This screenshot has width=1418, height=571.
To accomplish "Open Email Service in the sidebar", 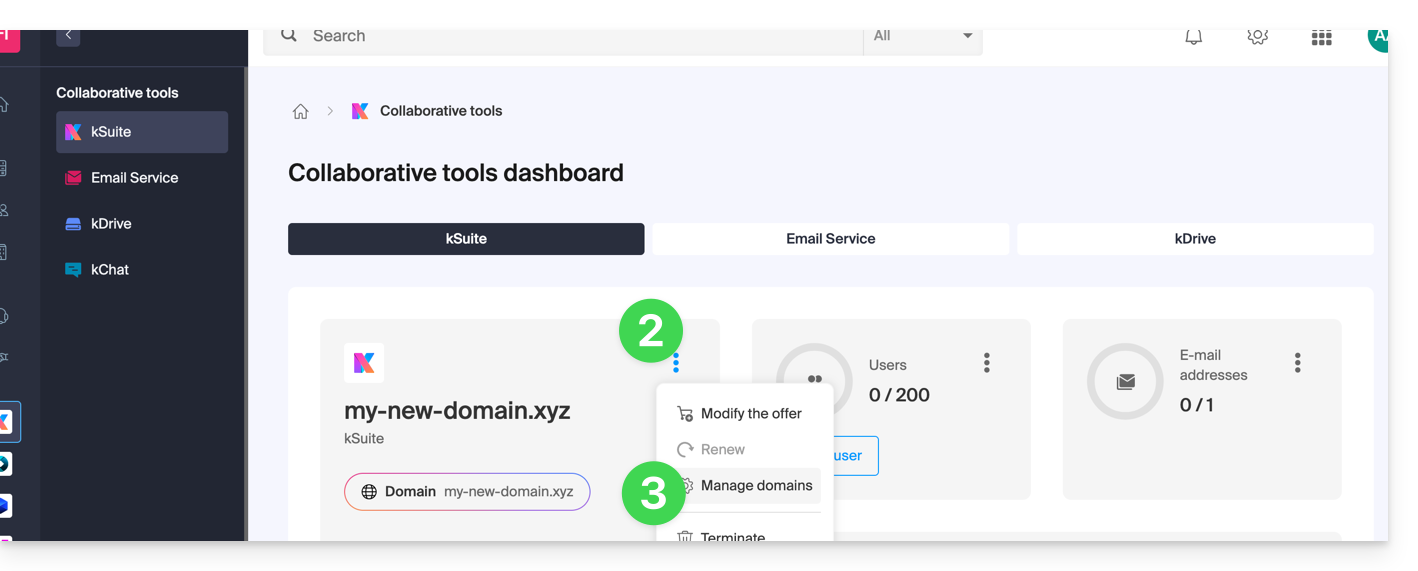I will coord(134,178).
